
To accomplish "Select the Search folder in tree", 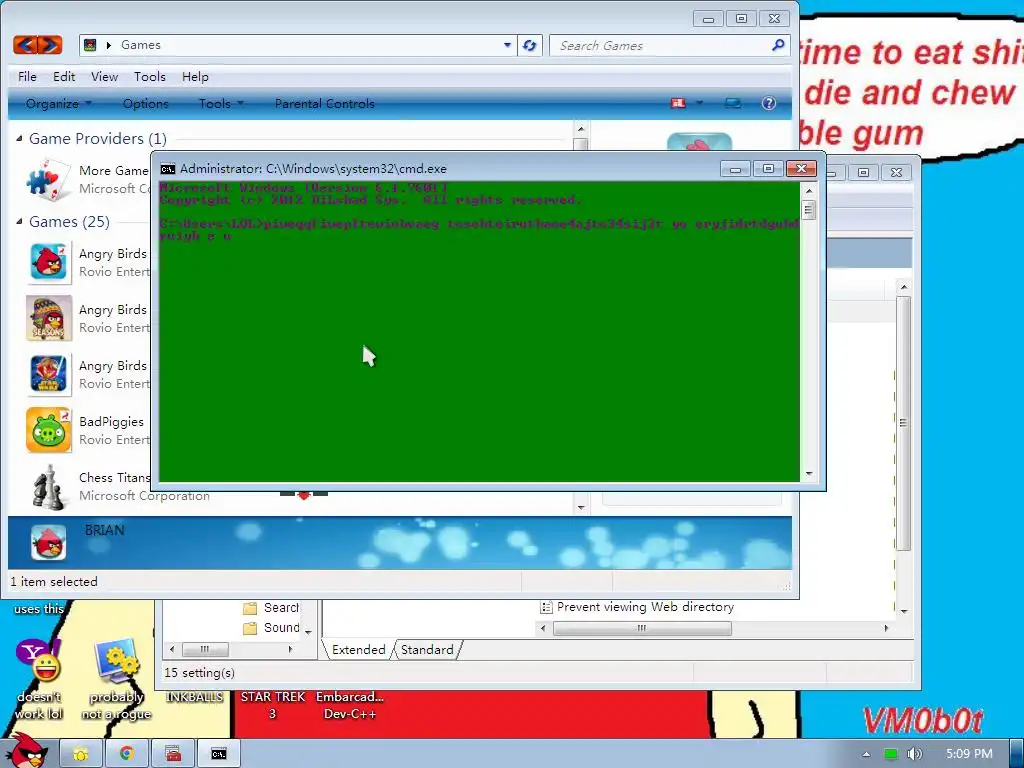I will click(x=271, y=608).
